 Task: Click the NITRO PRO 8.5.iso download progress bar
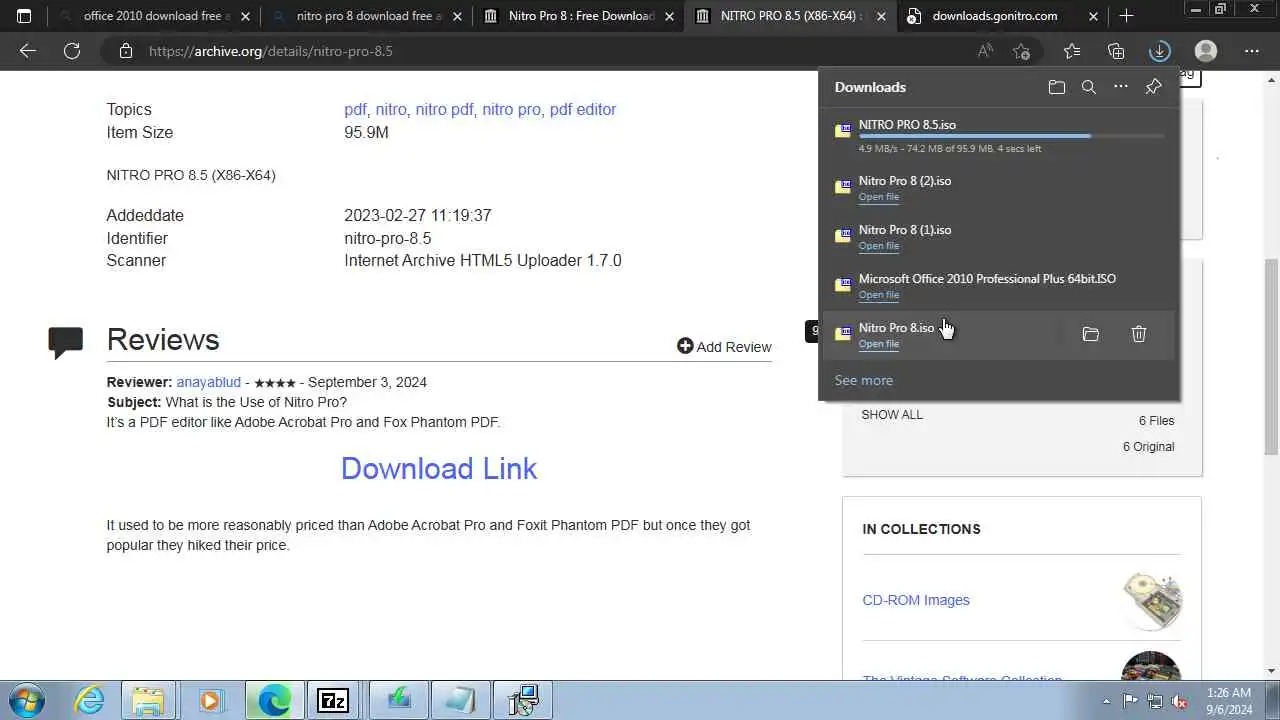1011,136
